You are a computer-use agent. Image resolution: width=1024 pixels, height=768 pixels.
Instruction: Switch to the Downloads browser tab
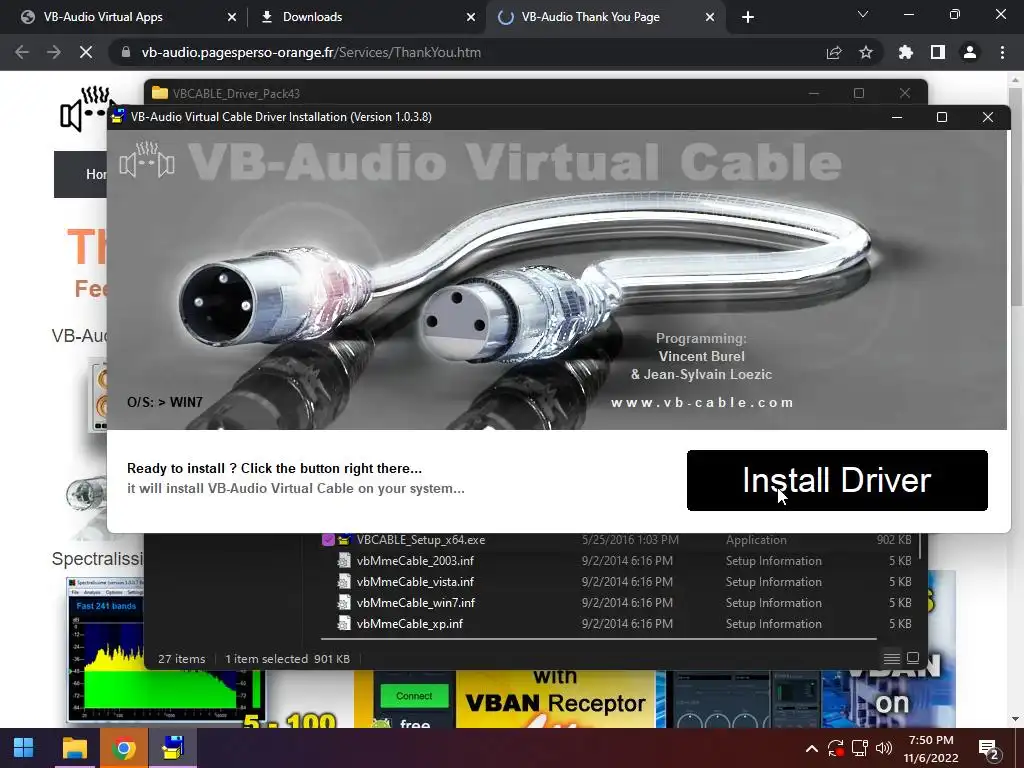pos(312,17)
